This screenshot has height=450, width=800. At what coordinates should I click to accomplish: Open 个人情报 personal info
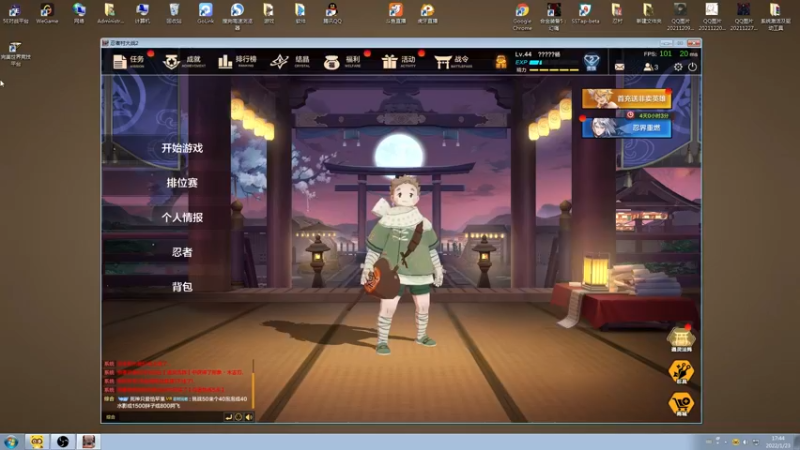pos(182,217)
